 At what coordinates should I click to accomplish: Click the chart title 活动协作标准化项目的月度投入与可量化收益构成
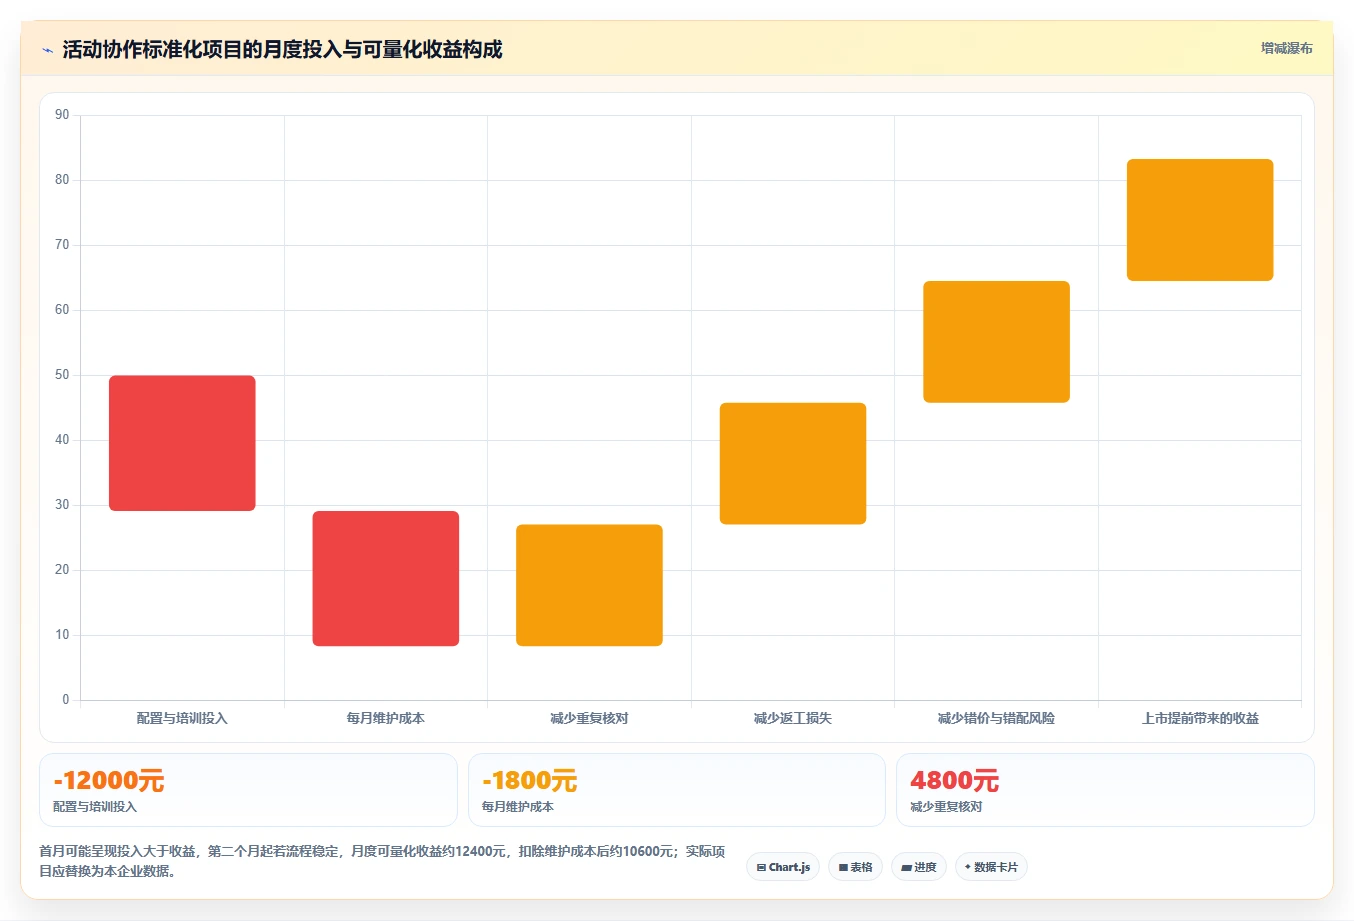(x=282, y=50)
